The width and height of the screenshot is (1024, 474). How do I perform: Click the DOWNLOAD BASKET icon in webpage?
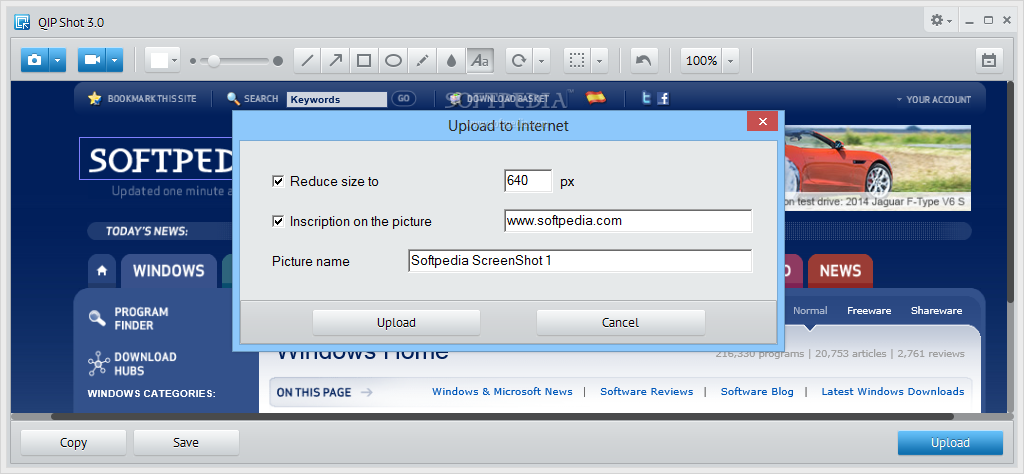point(455,99)
